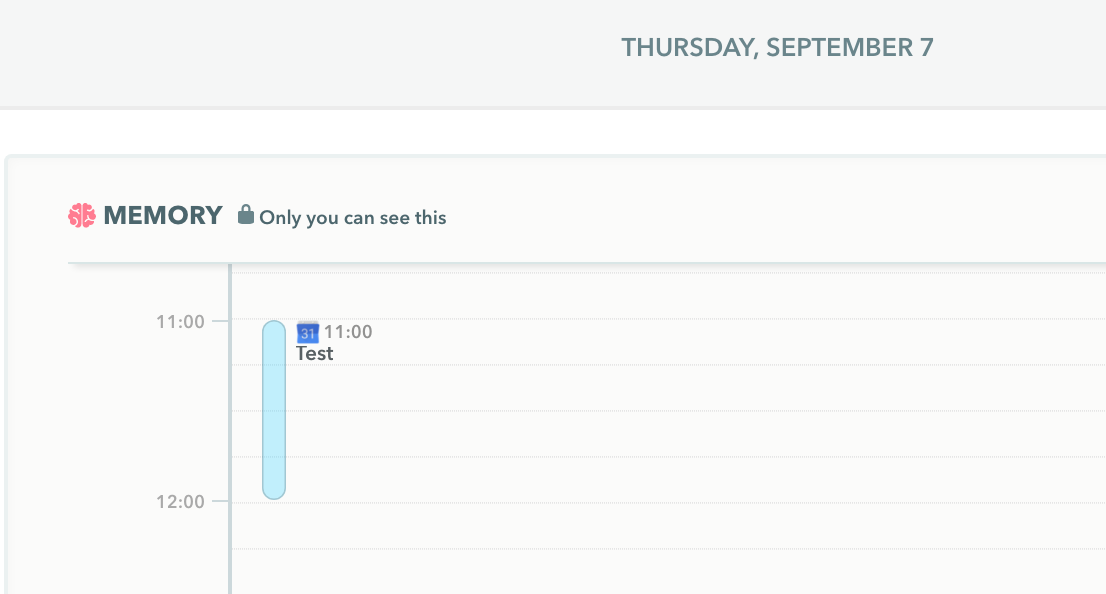Click the lock privacy icon

click(245, 214)
